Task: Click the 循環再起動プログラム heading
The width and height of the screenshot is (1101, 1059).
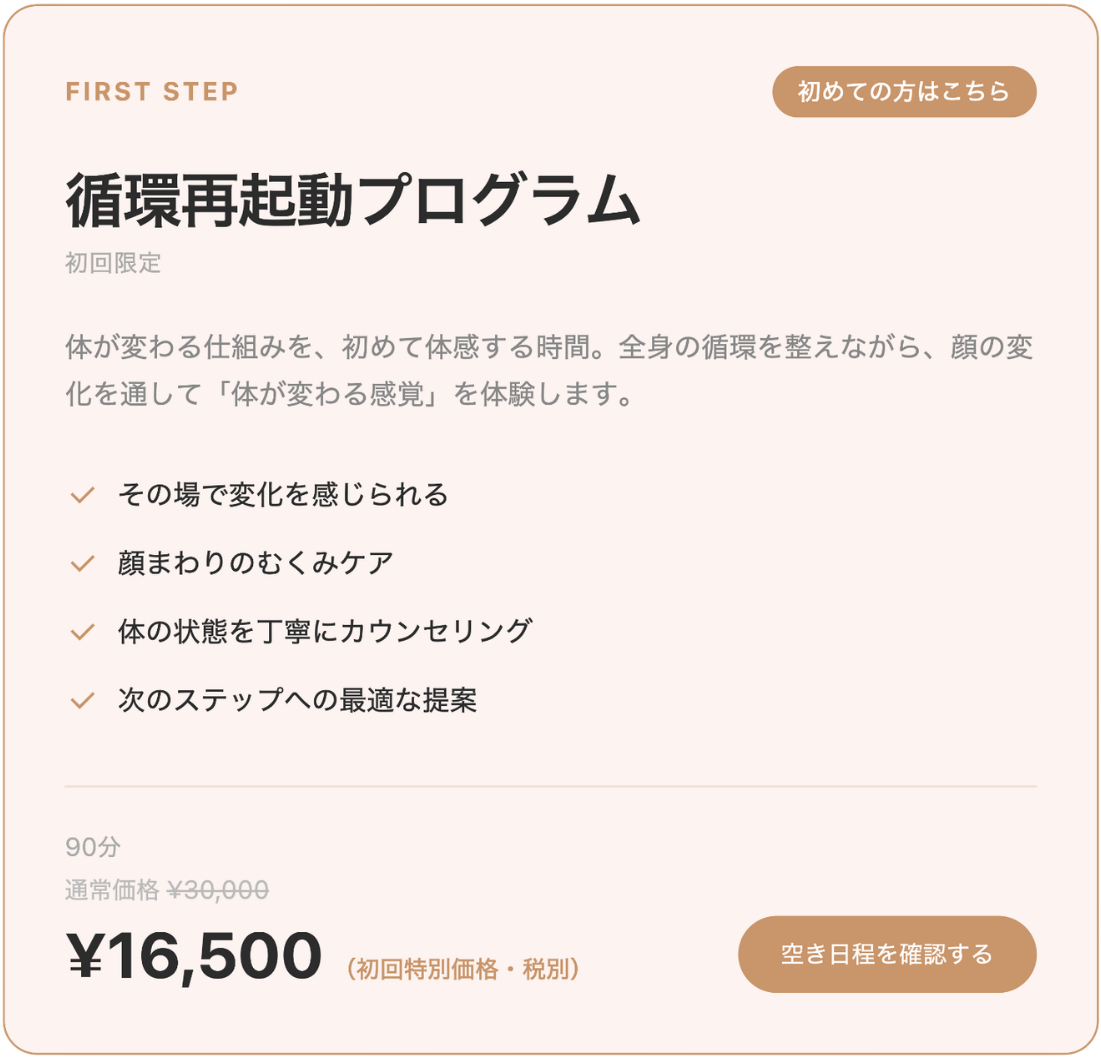Action: (352, 200)
